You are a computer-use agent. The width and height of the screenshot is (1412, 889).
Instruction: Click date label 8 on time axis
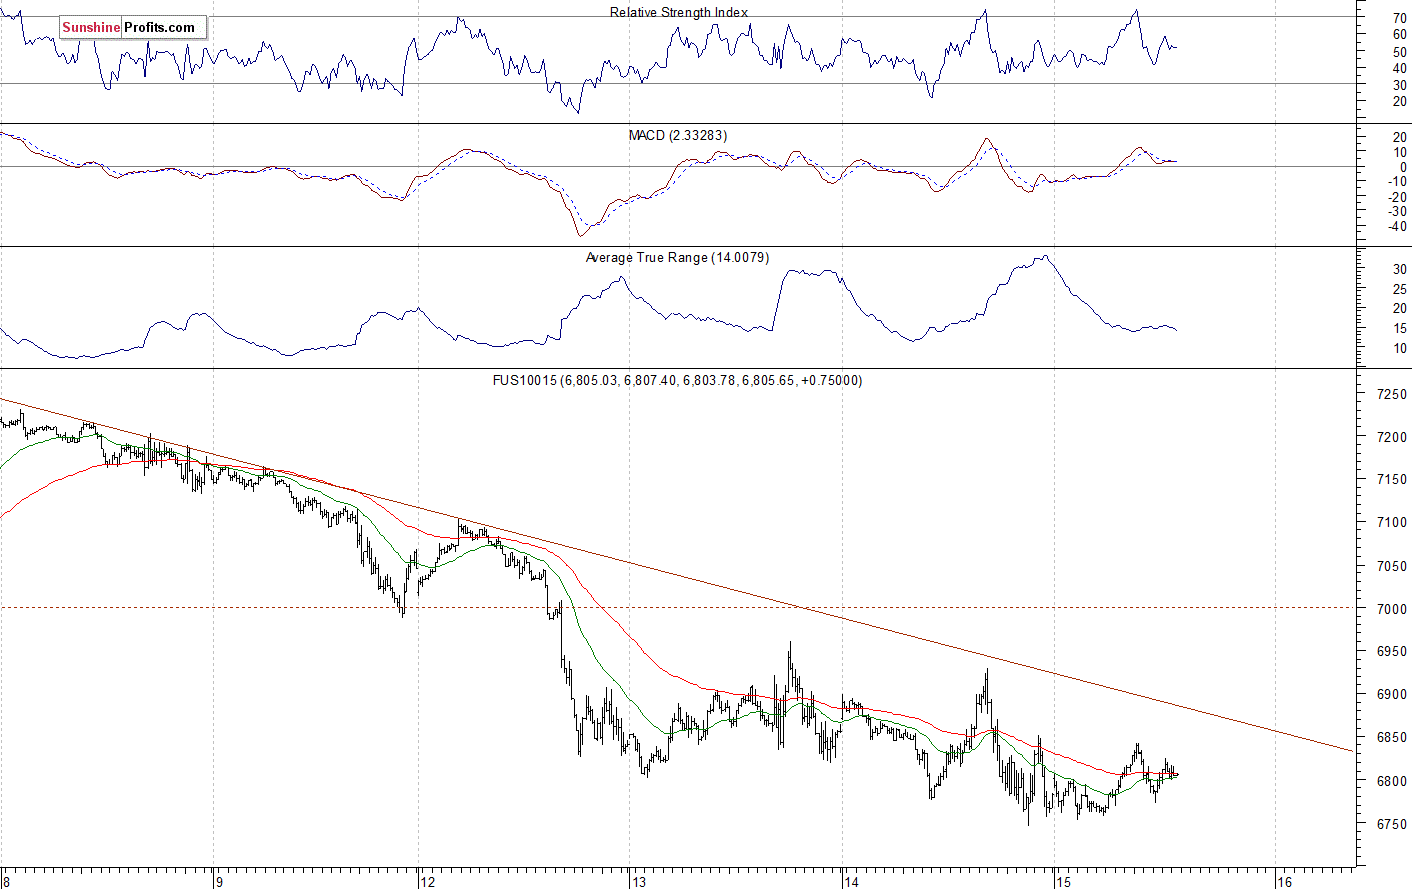pos(8,881)
